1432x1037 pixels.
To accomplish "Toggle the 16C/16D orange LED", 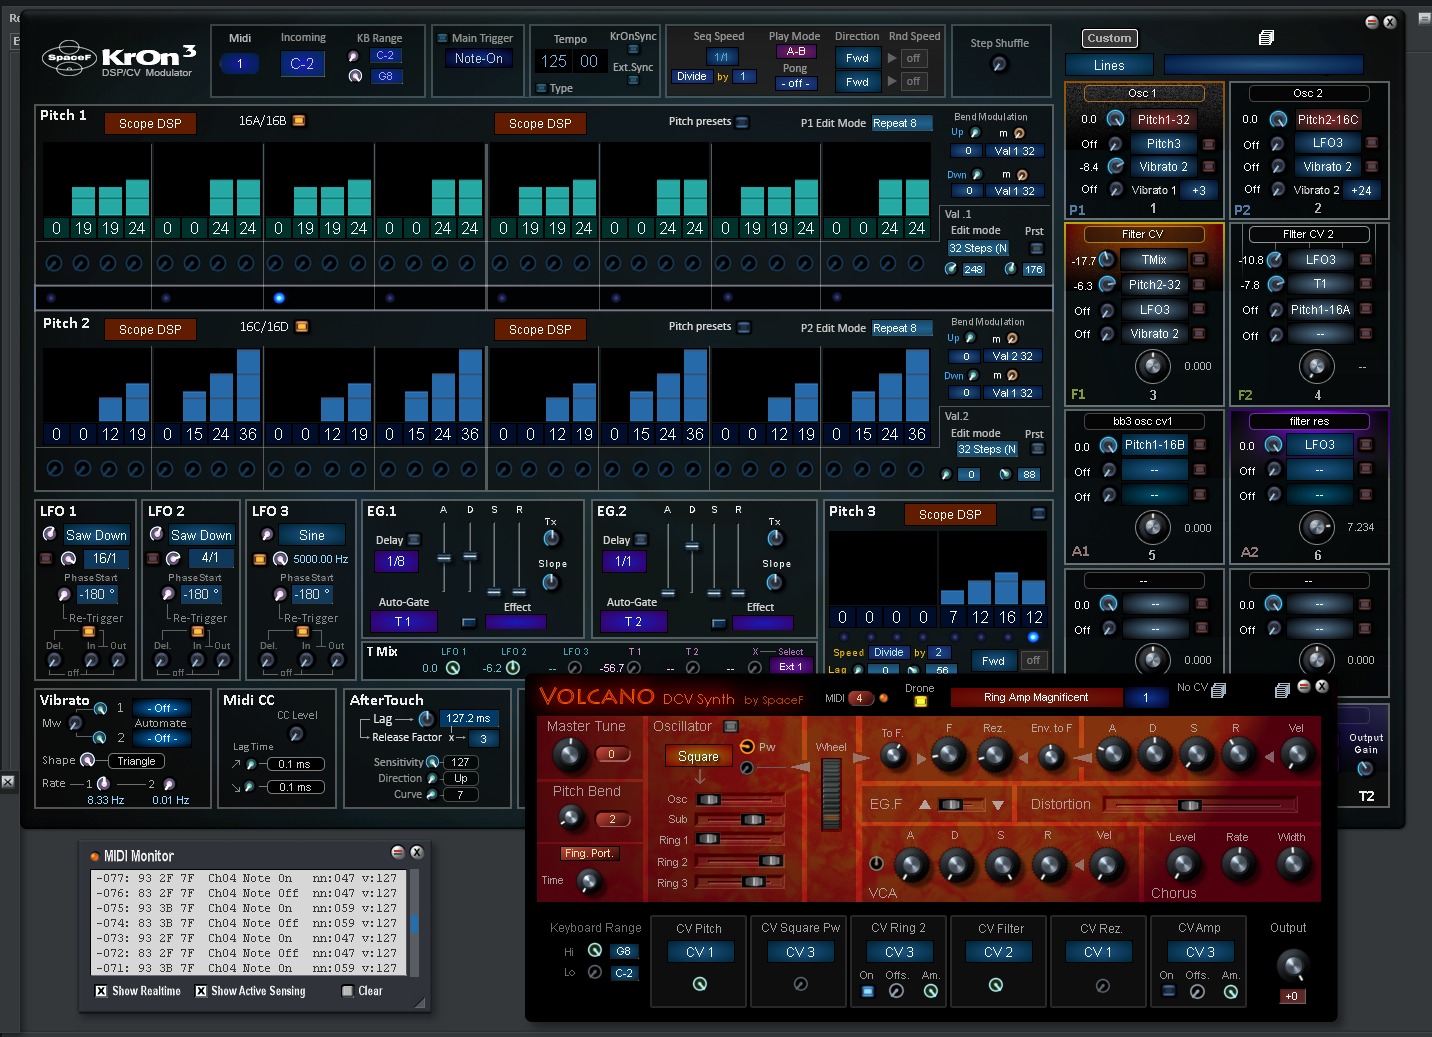I will 302,326.
